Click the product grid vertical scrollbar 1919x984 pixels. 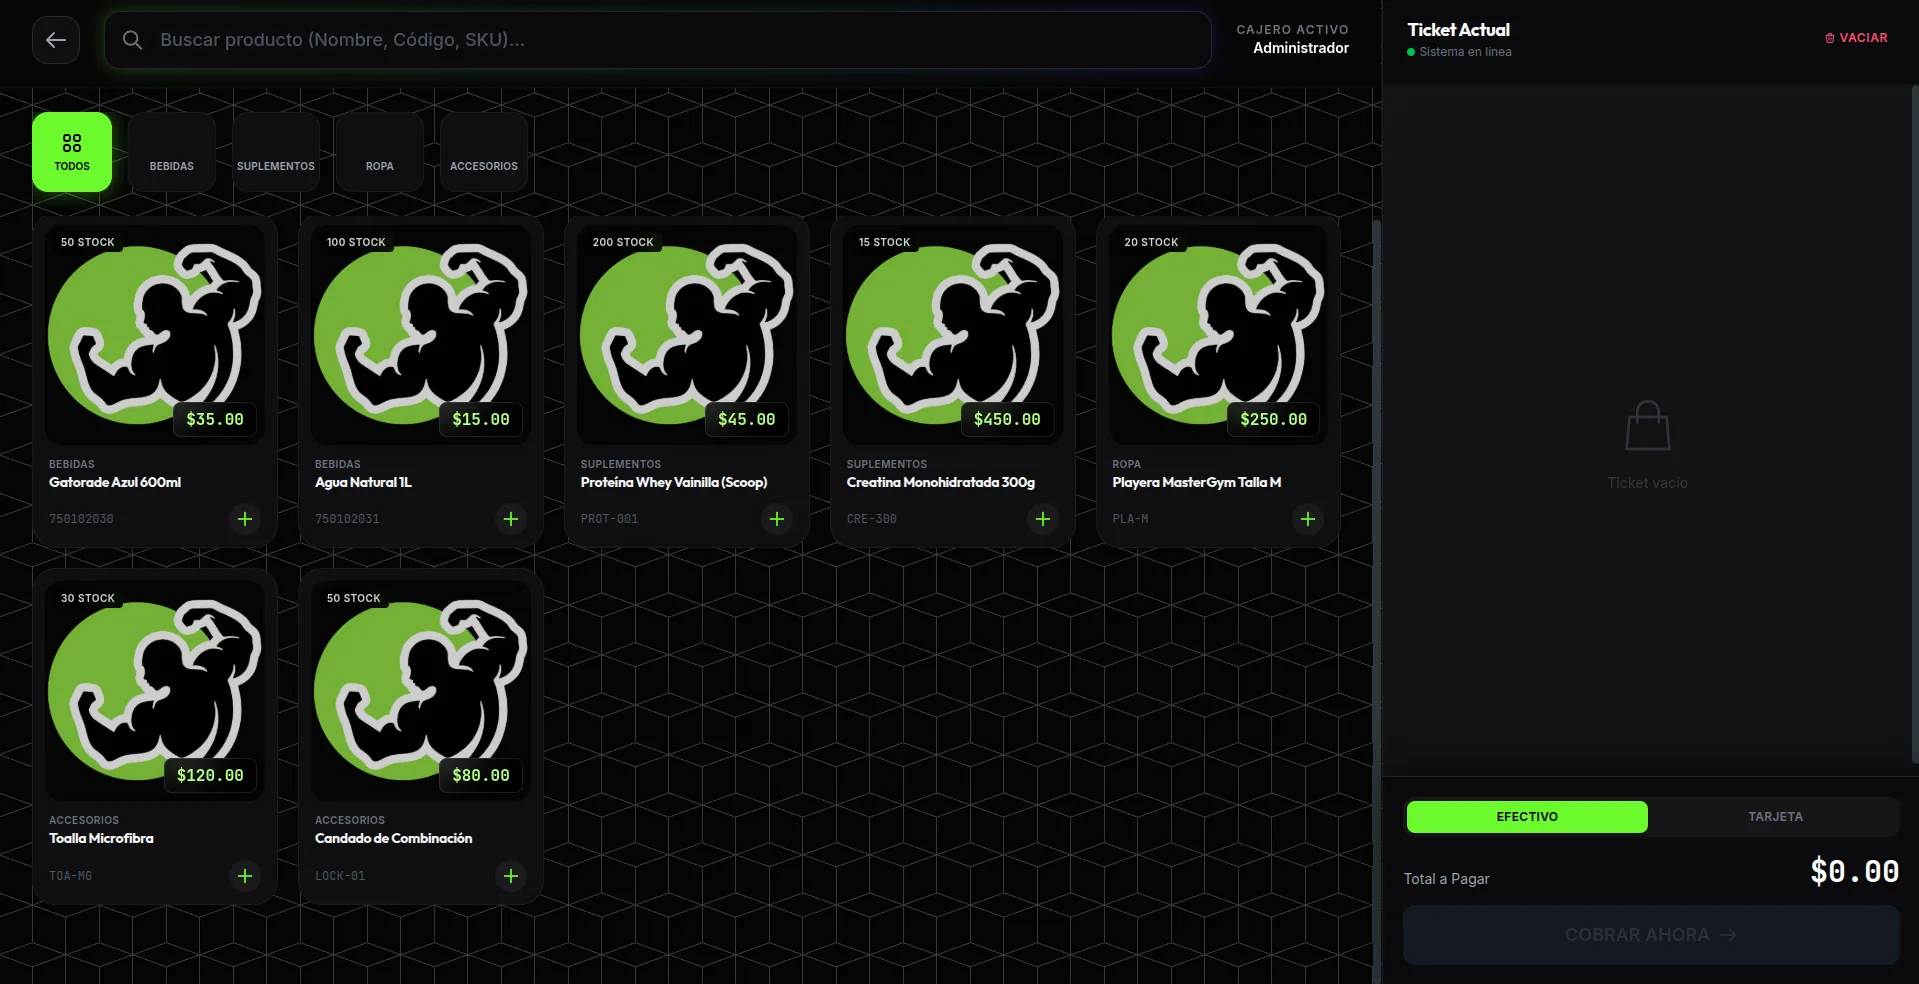1376,600
